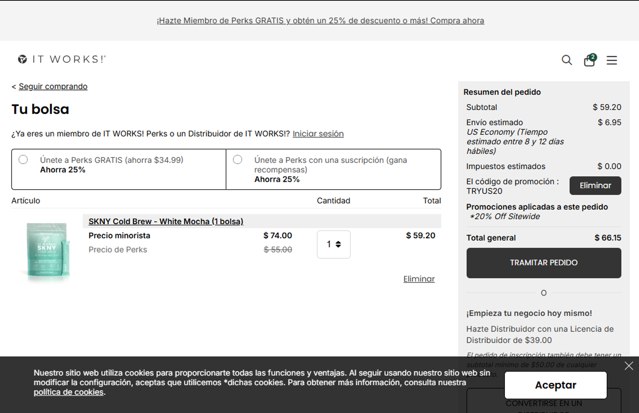Click the Iniciar sesión link
This screenshot has width=639, height=413.
[318, 134]
